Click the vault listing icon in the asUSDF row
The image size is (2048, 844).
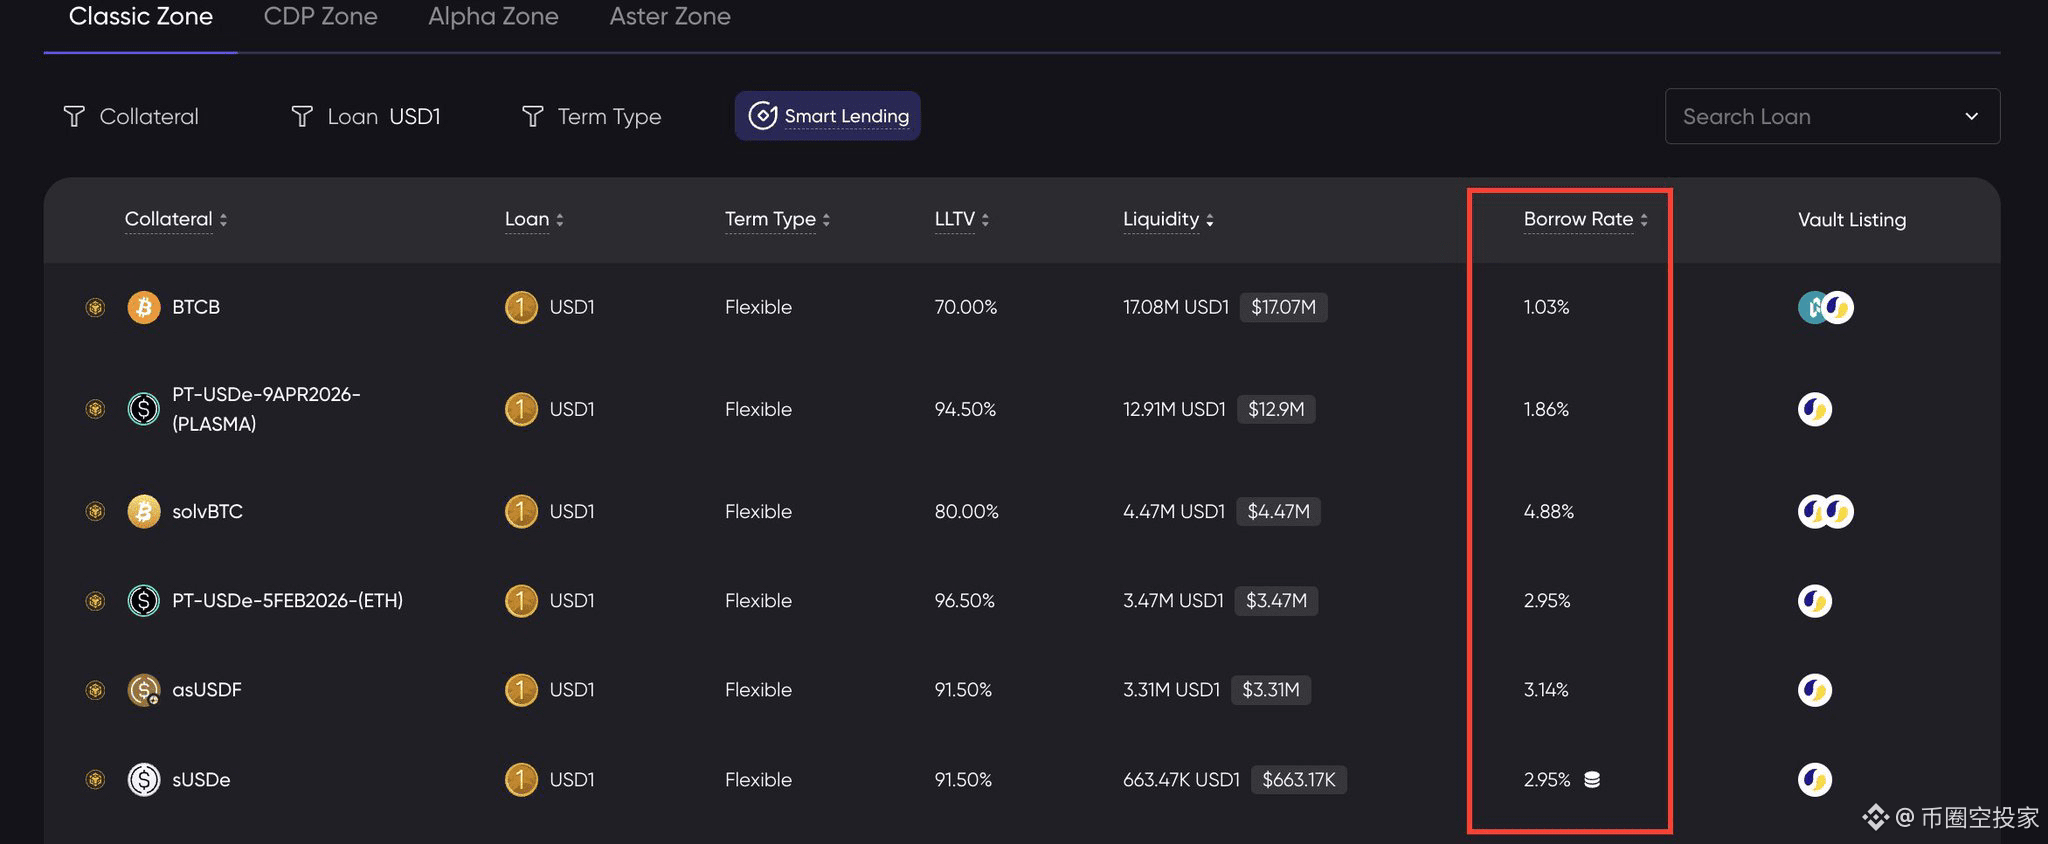click(x=1814, y=690)
